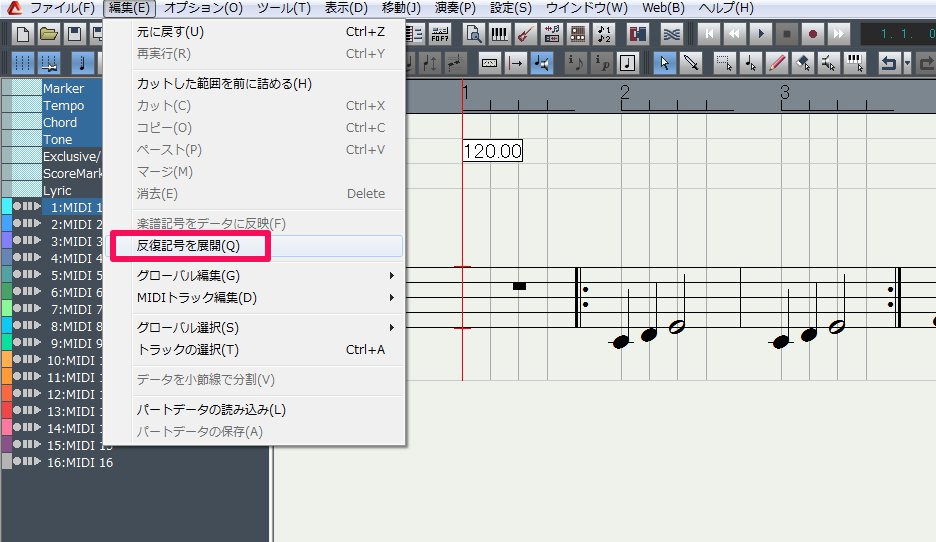Click the piano keyboard icon in top toolbar
Screen dimensions: 936x542
pos(499,34)
